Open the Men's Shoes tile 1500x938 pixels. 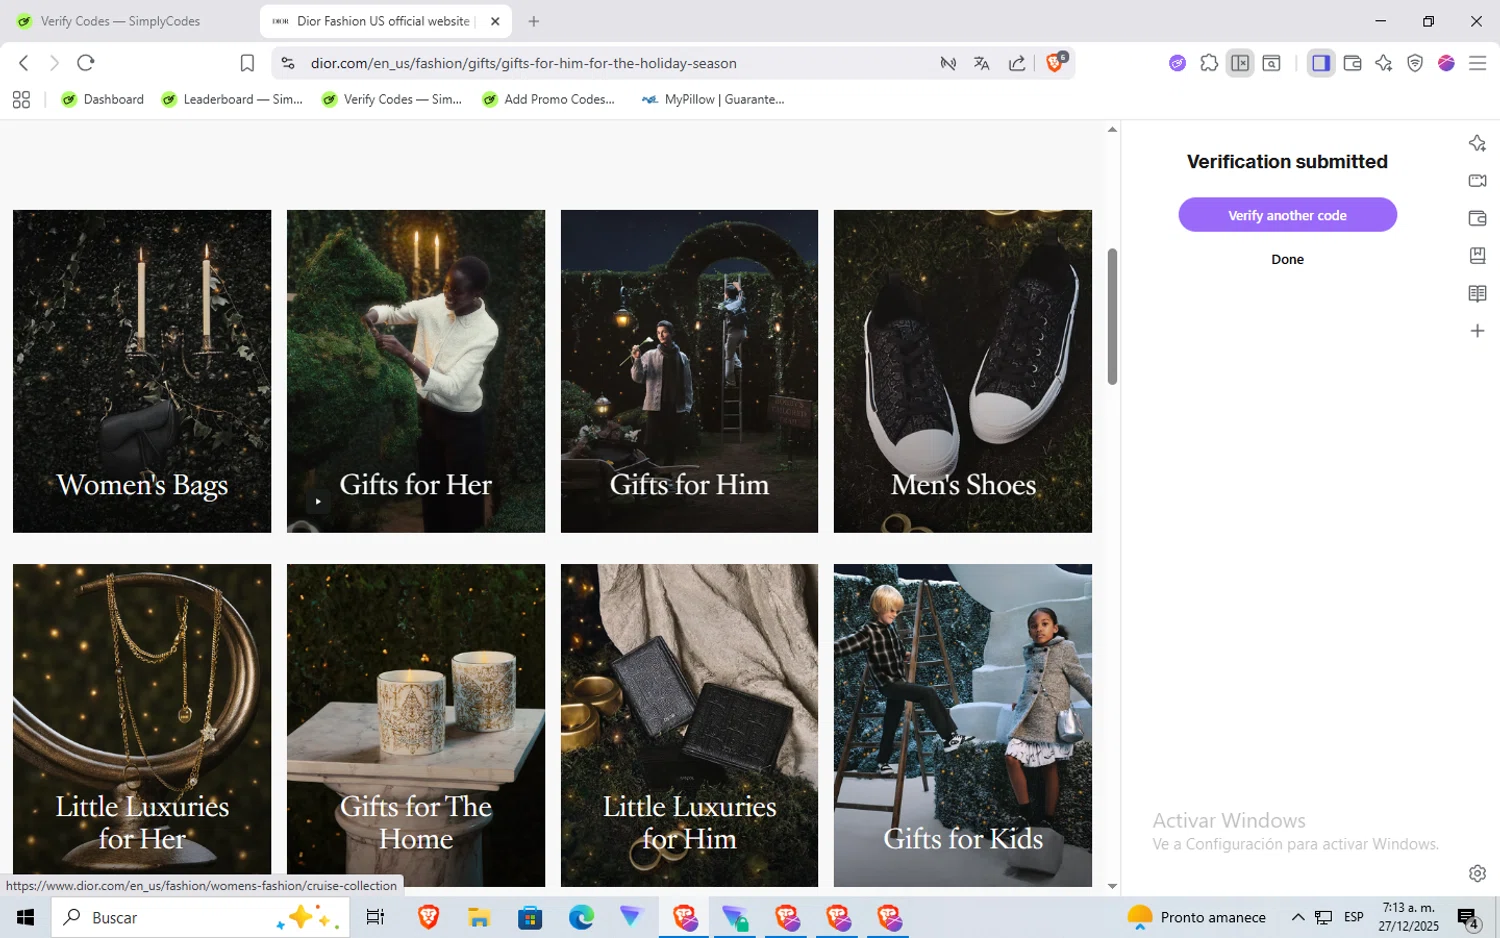click(963, 371)
